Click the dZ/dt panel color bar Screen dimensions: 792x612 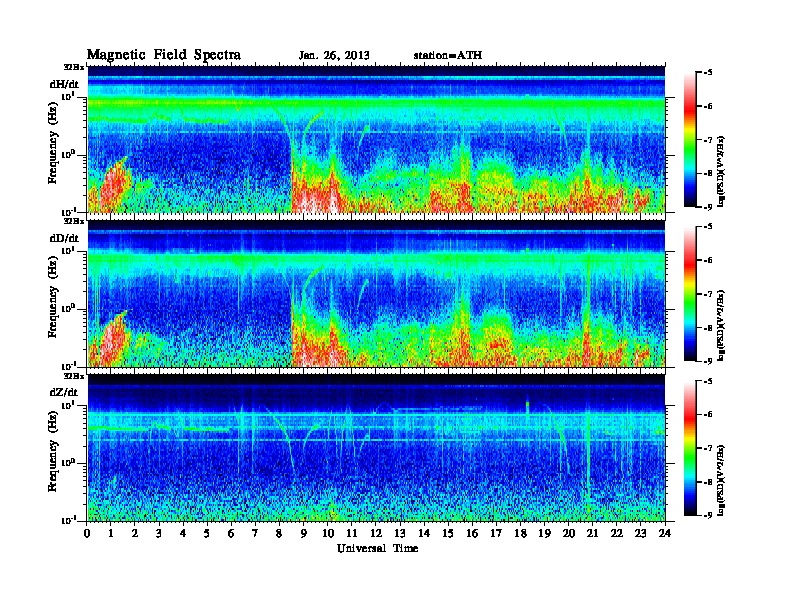pyautogui.click(x=689, y=448)
